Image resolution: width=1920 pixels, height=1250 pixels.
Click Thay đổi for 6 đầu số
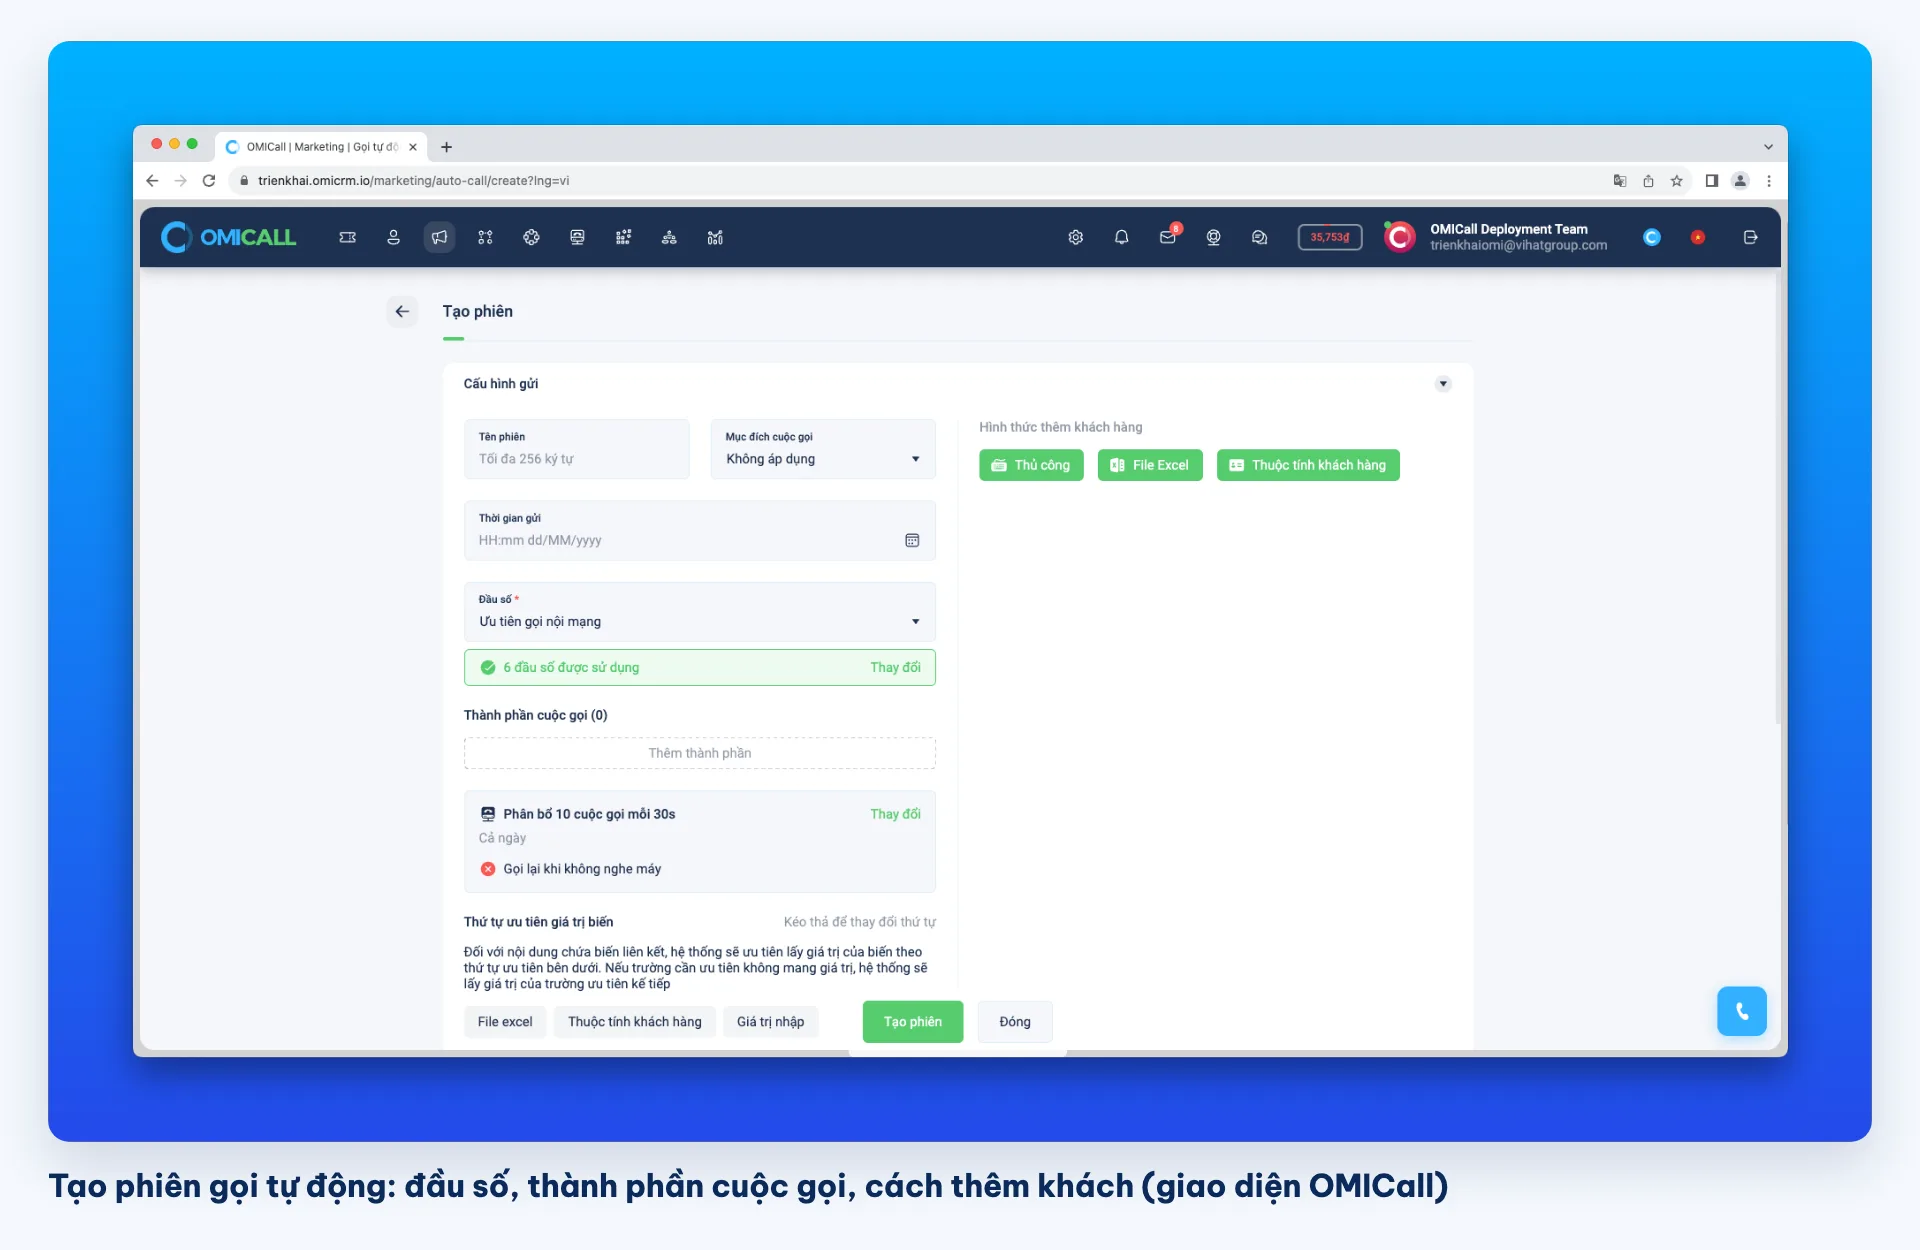(x=895, y=667)
